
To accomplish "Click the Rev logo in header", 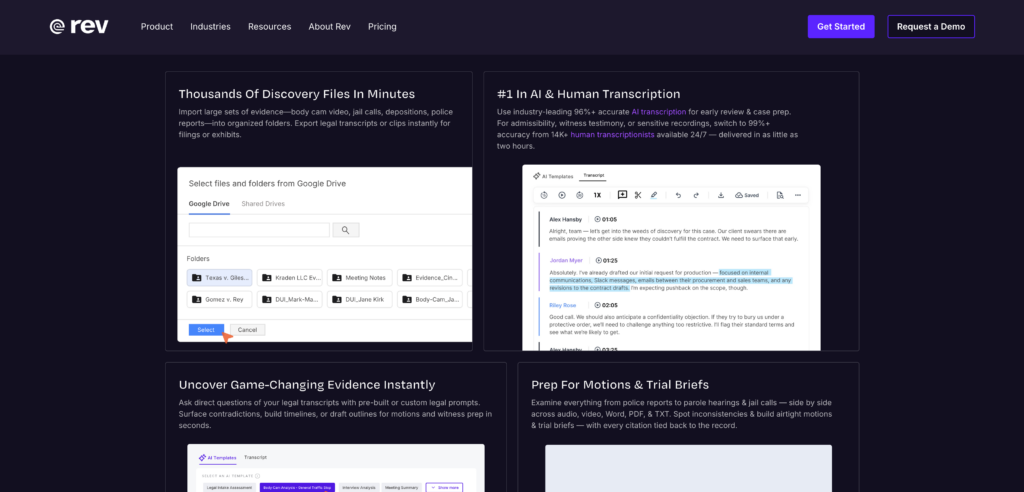I will (x=78, y=26).
